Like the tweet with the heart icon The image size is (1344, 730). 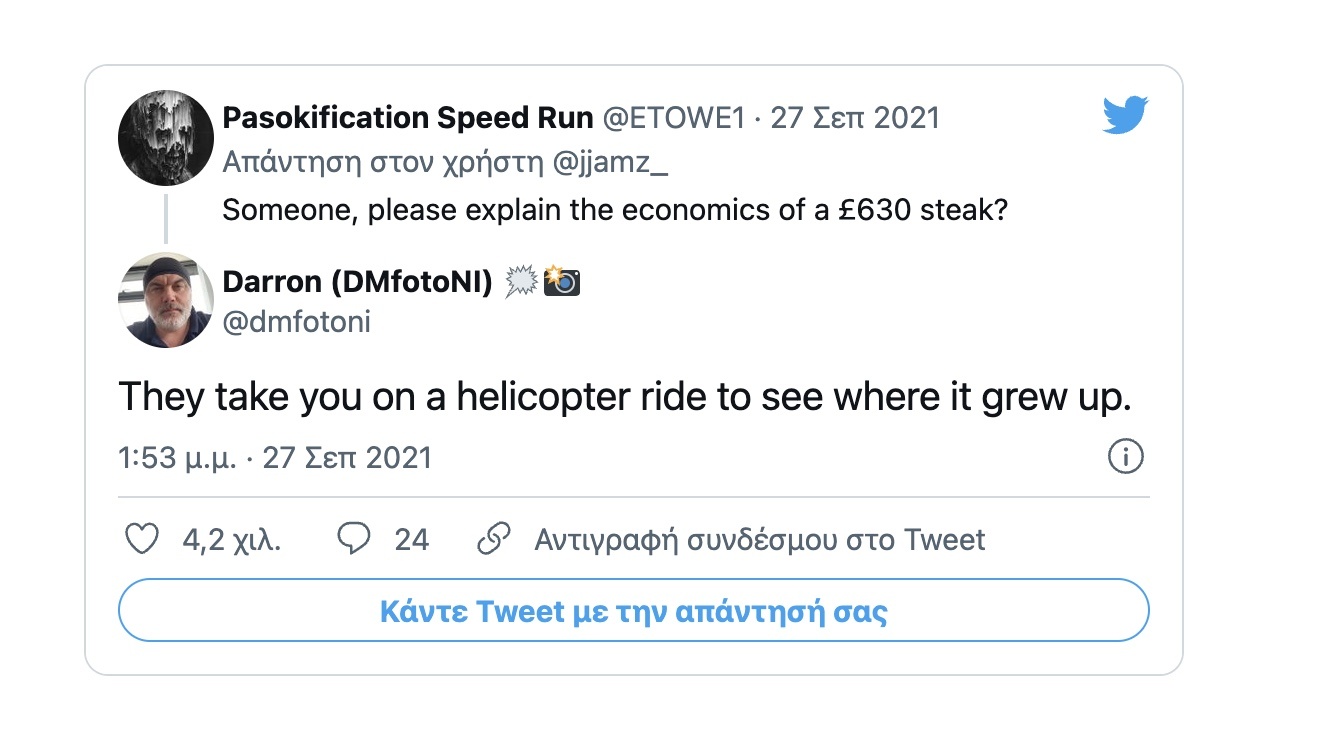142,540
